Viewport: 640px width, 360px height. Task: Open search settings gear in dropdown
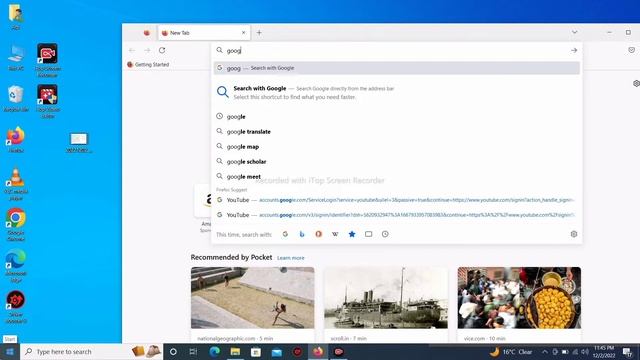click(x=573, y=234)
